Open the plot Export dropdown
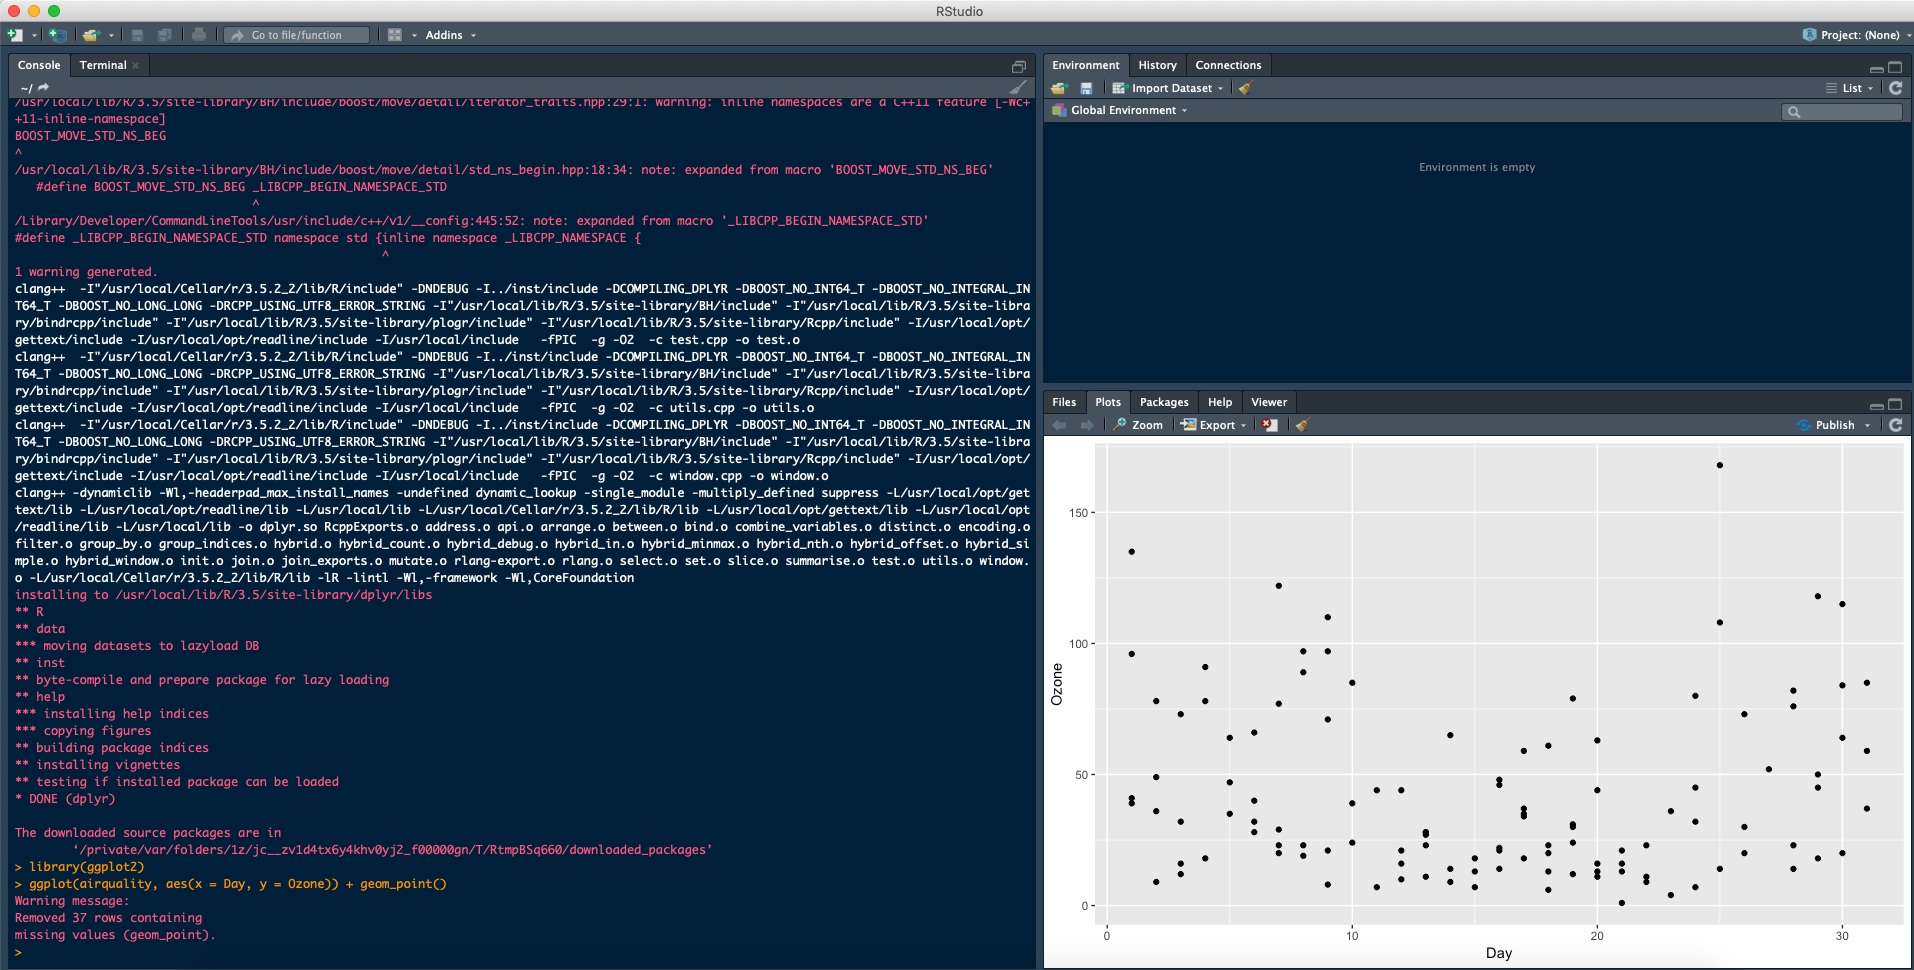 pos(1213,425)
